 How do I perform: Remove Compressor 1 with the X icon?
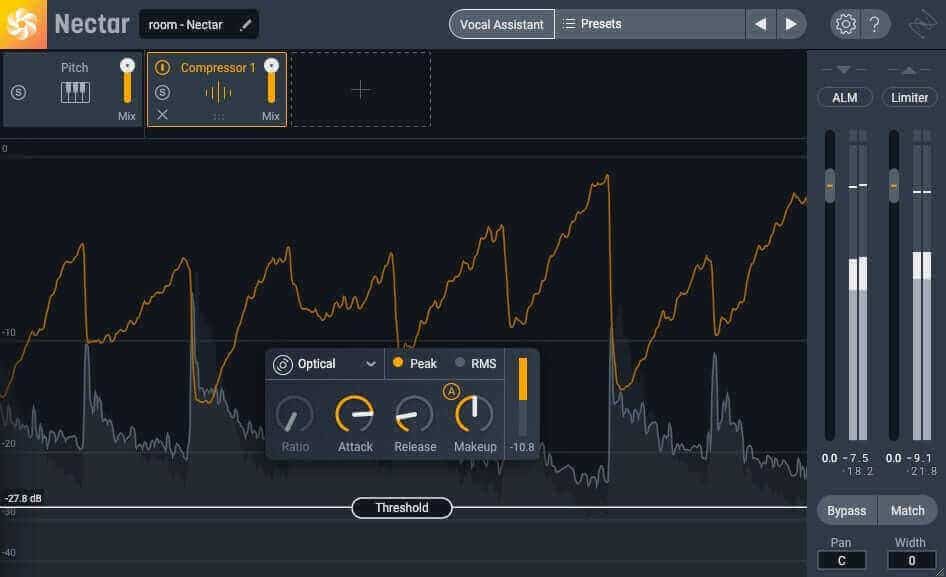(x=162, y=115)
